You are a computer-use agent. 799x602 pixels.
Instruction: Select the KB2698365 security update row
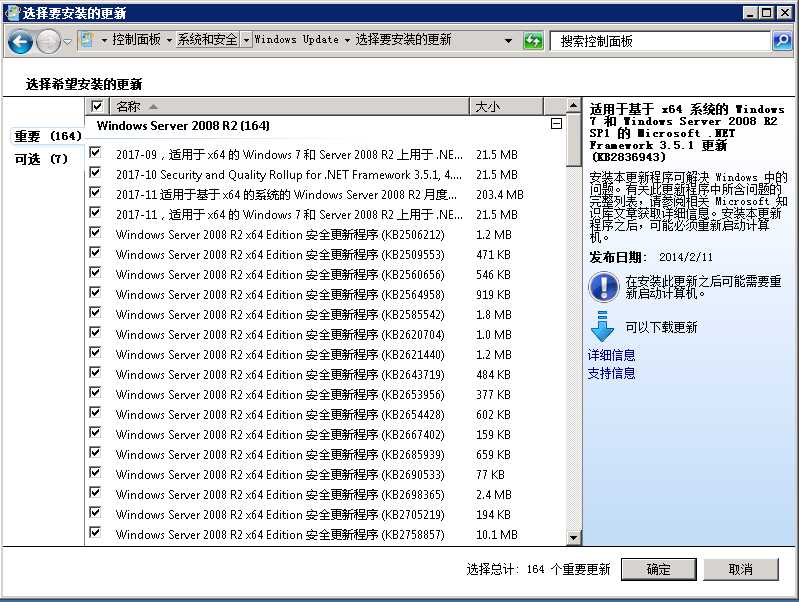click(x=325, y=494)
